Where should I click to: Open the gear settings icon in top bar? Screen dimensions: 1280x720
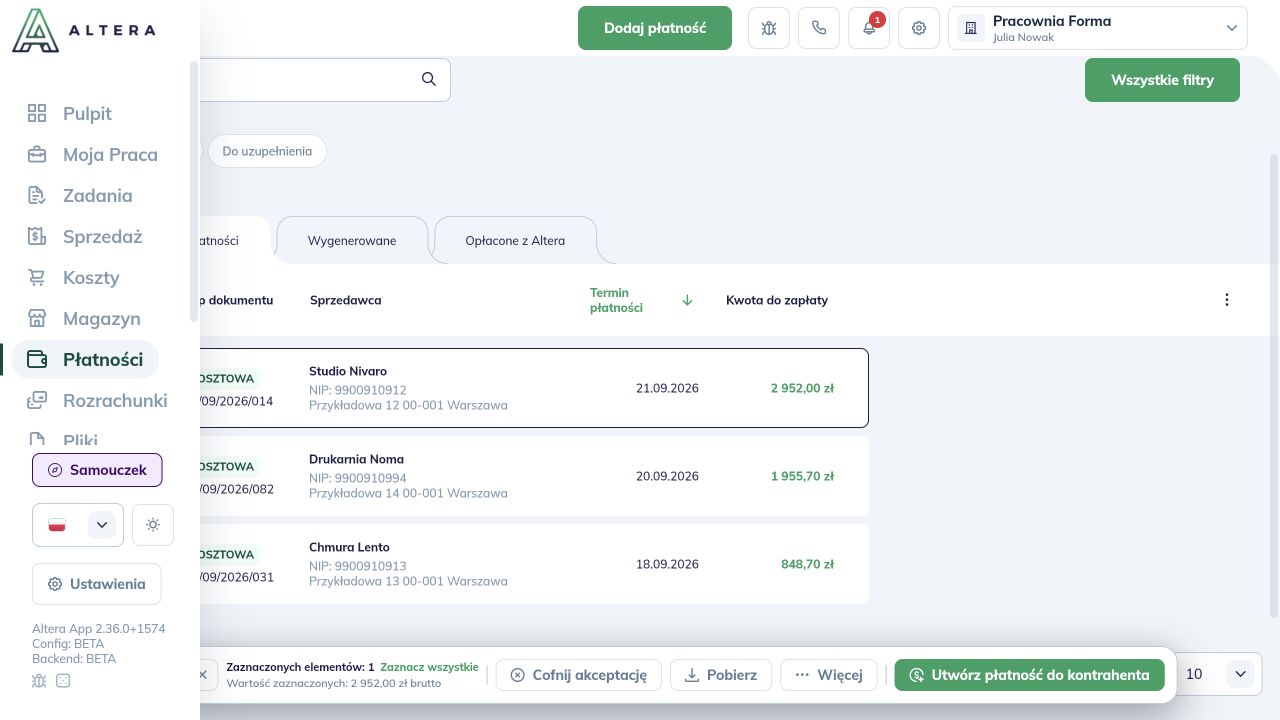click(919, 28)
